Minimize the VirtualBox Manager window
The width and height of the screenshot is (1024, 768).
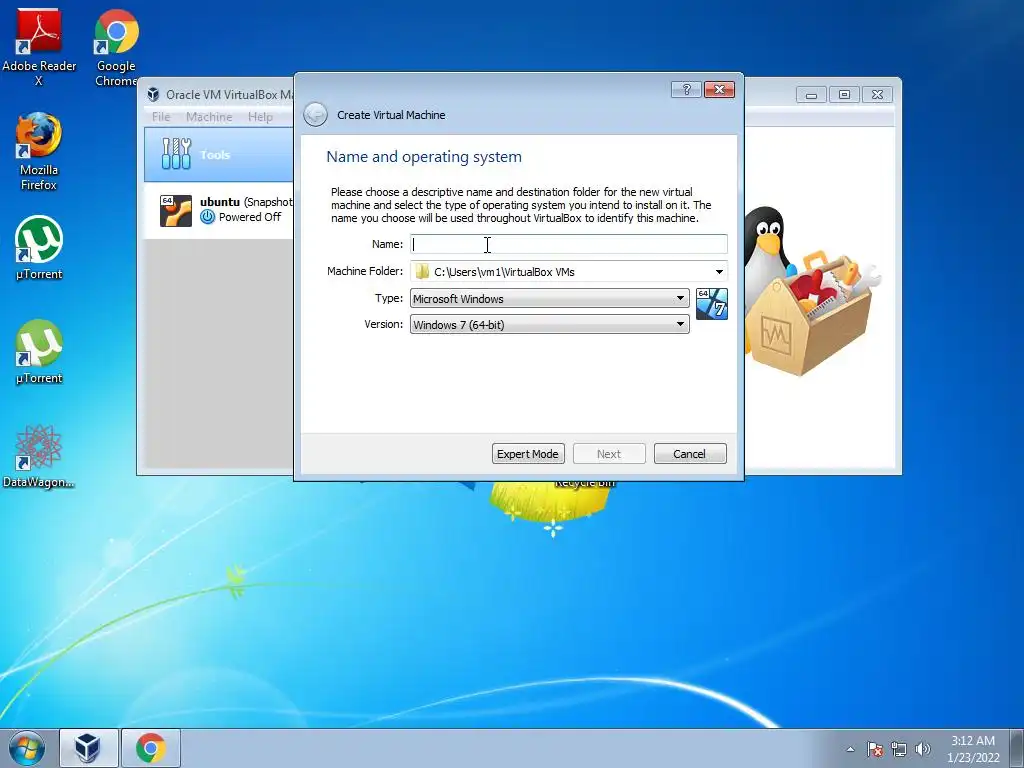click(x=811, y=95)
